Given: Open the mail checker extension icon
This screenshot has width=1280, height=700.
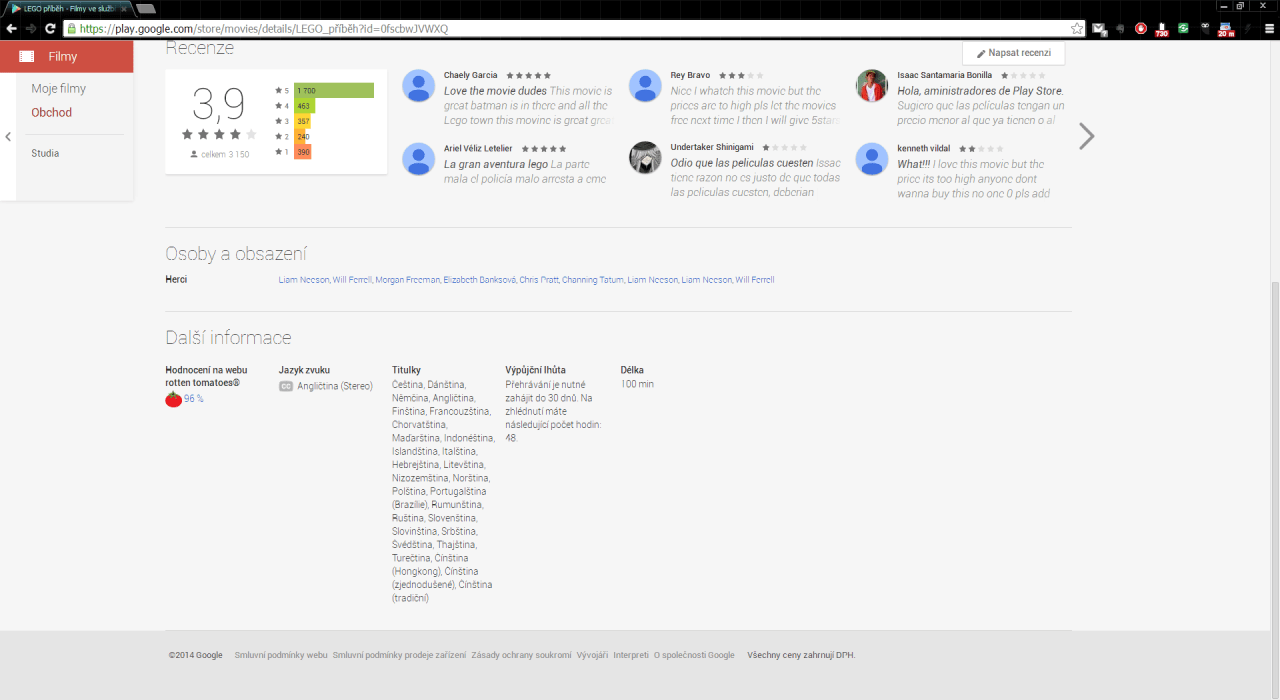Looking at the screenshot, I should tap(1099, 29).
